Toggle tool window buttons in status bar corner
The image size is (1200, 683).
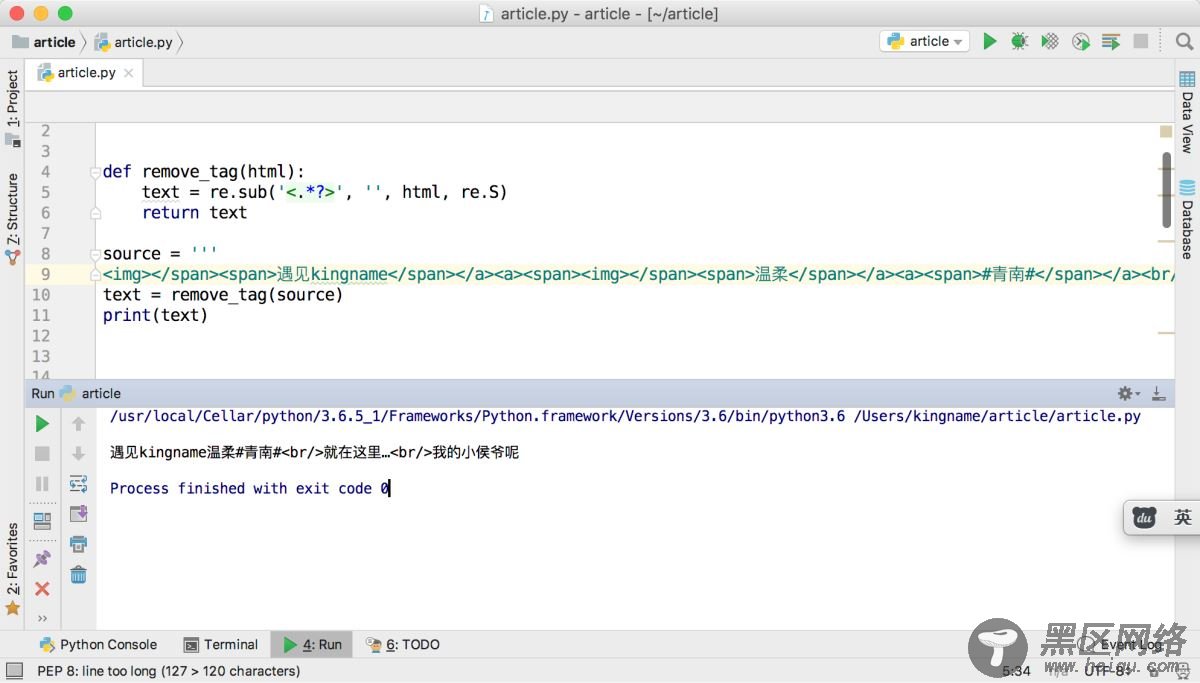point(14,671)
